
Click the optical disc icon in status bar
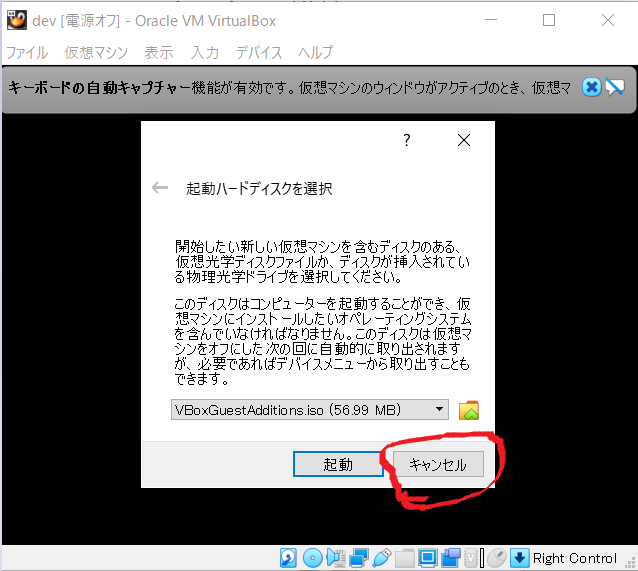[x=312, y=558]
